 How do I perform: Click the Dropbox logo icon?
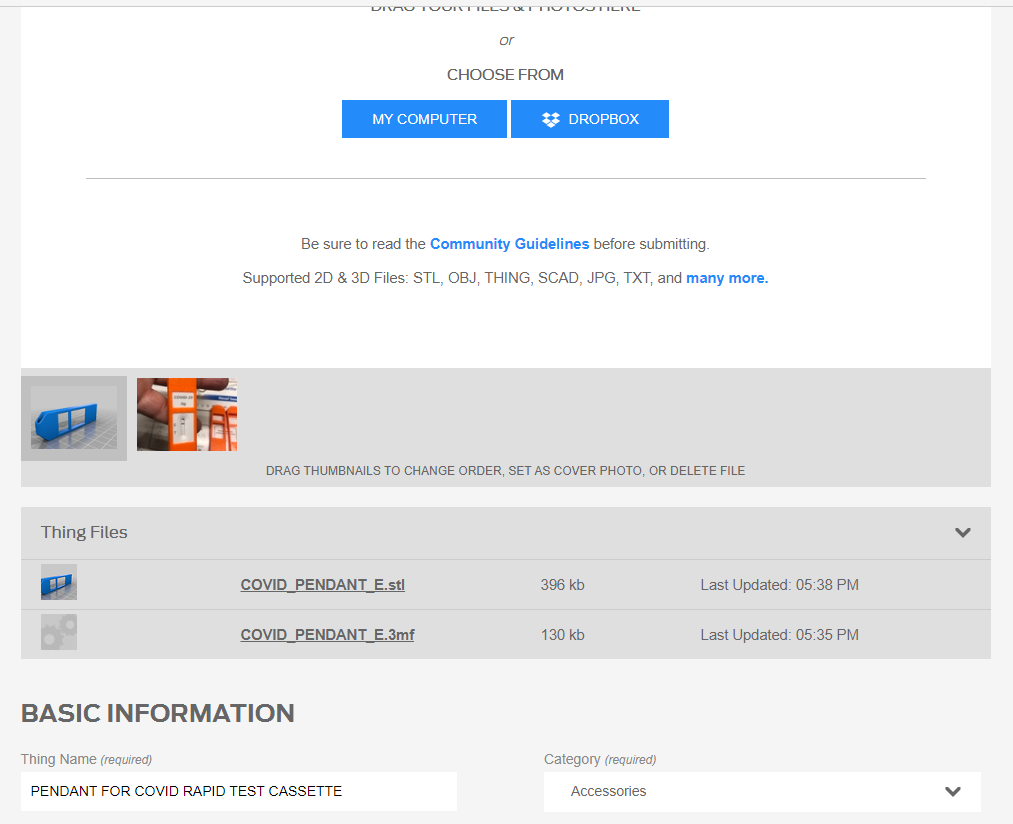[551, 119]
